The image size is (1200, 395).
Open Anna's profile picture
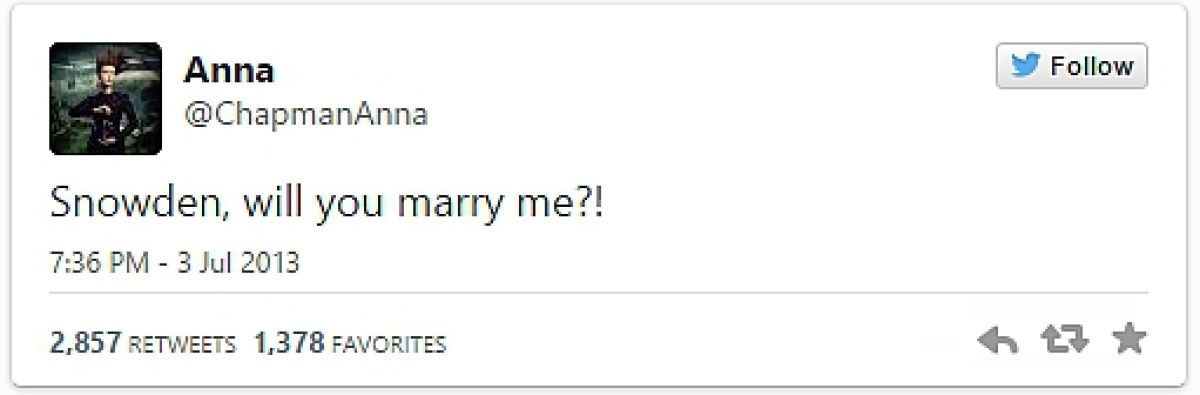105,98
